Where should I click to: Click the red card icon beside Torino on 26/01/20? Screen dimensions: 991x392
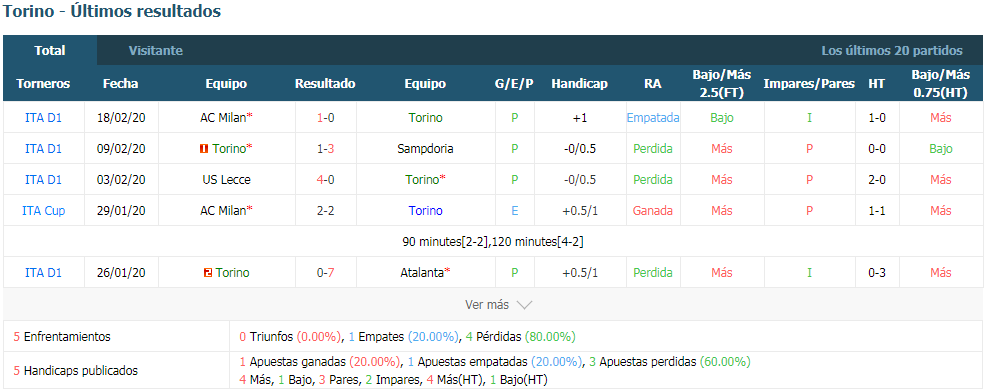(x=207, y=273)
